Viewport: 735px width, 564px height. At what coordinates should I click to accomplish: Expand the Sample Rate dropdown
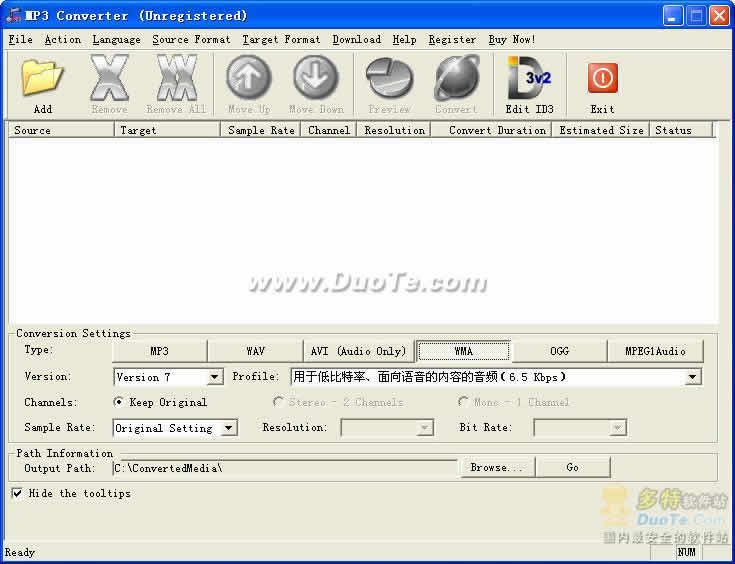[229, 428]
